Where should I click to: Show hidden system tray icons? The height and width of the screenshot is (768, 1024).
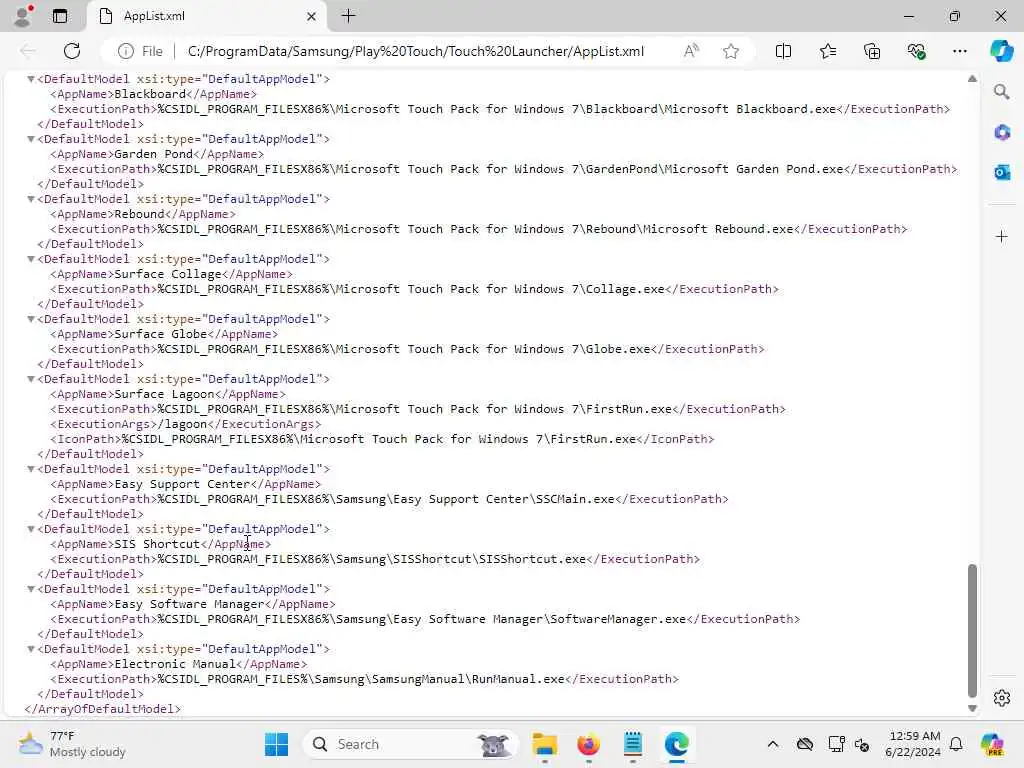tap(773, 744)
